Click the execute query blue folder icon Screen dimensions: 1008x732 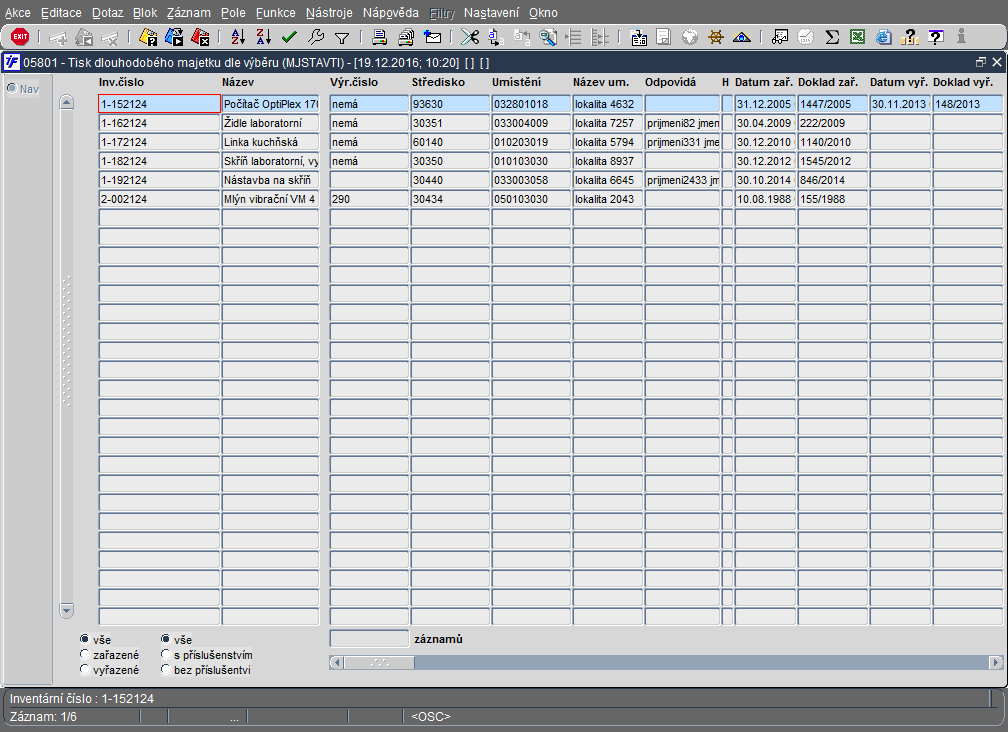click(x=174, y=37)
